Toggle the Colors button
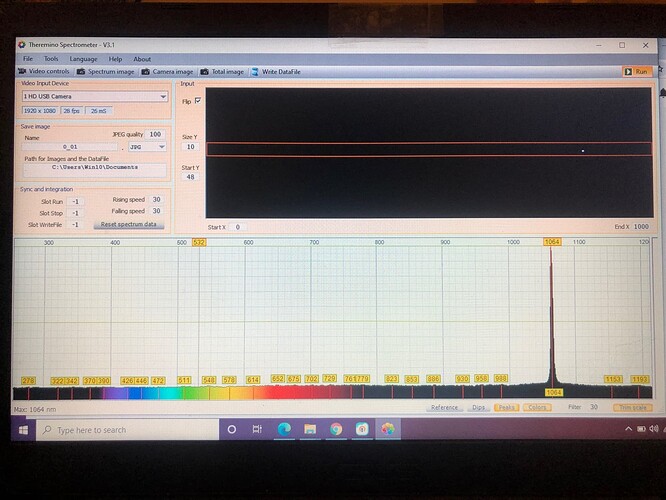Viewport: 666px width, 500px height. [537, 407]
